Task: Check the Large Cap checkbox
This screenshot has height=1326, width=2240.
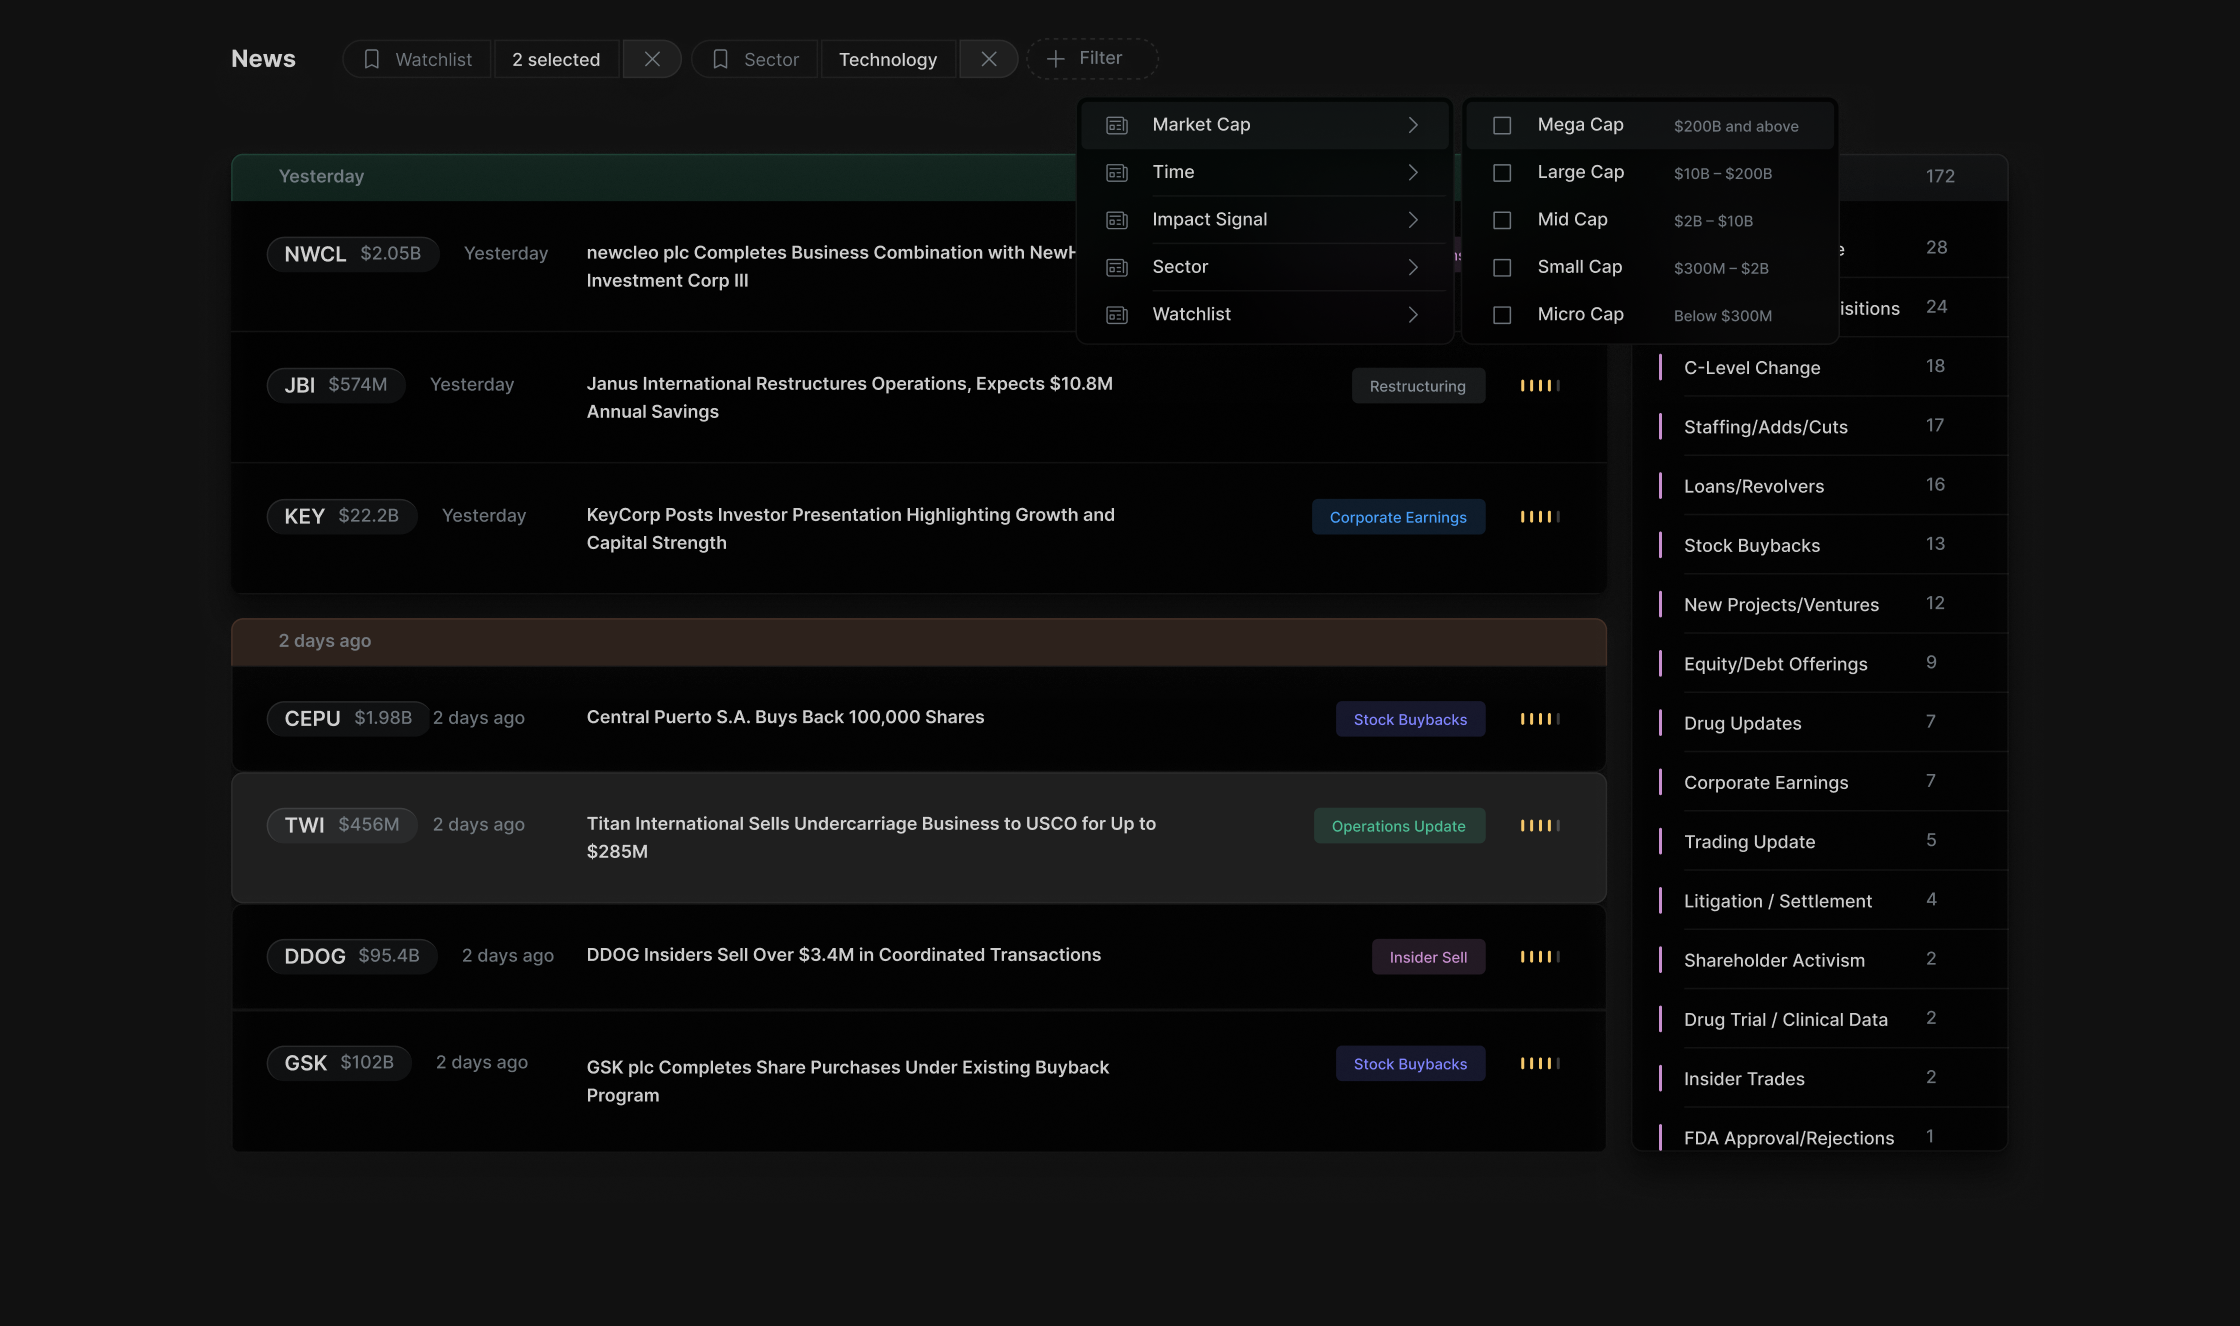Action: click(x=1502, y=173)
